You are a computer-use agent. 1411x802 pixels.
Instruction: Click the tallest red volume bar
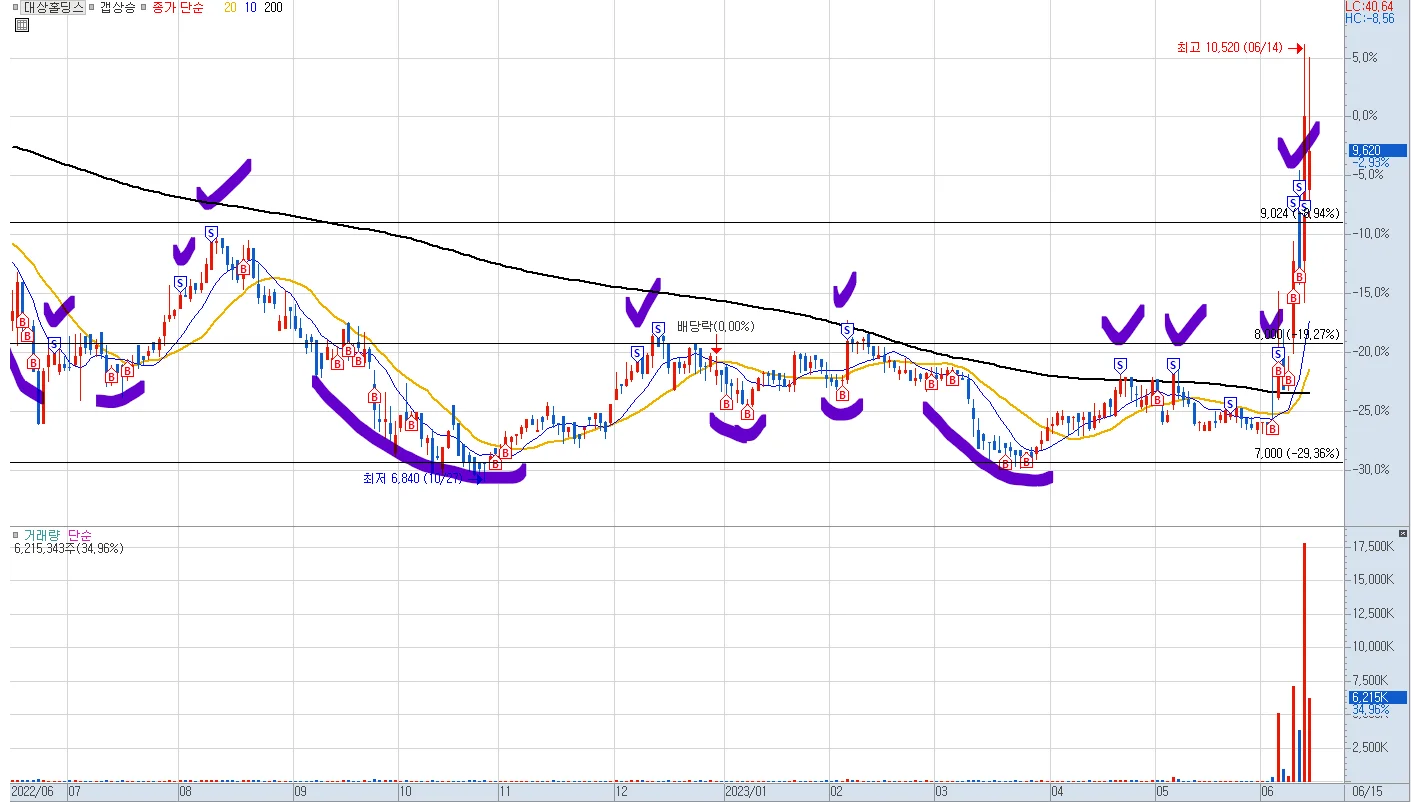tap(1304, 662)
